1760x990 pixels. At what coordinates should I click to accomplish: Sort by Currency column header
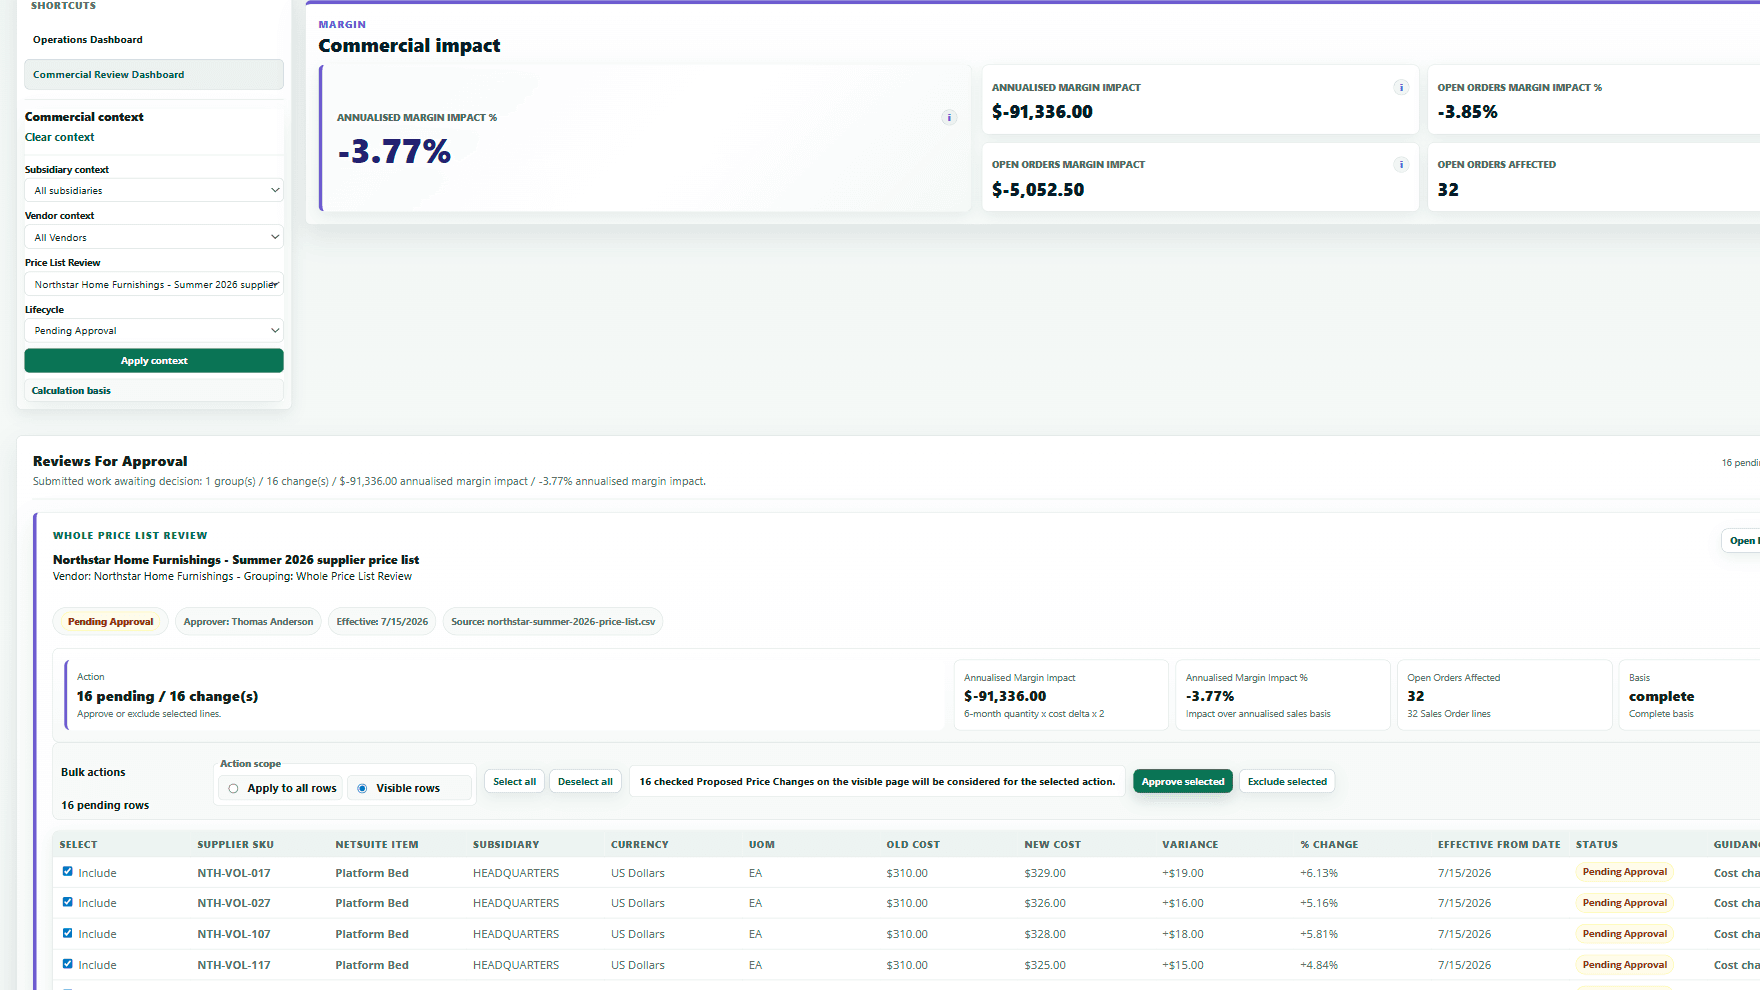[x=640, y=845]
